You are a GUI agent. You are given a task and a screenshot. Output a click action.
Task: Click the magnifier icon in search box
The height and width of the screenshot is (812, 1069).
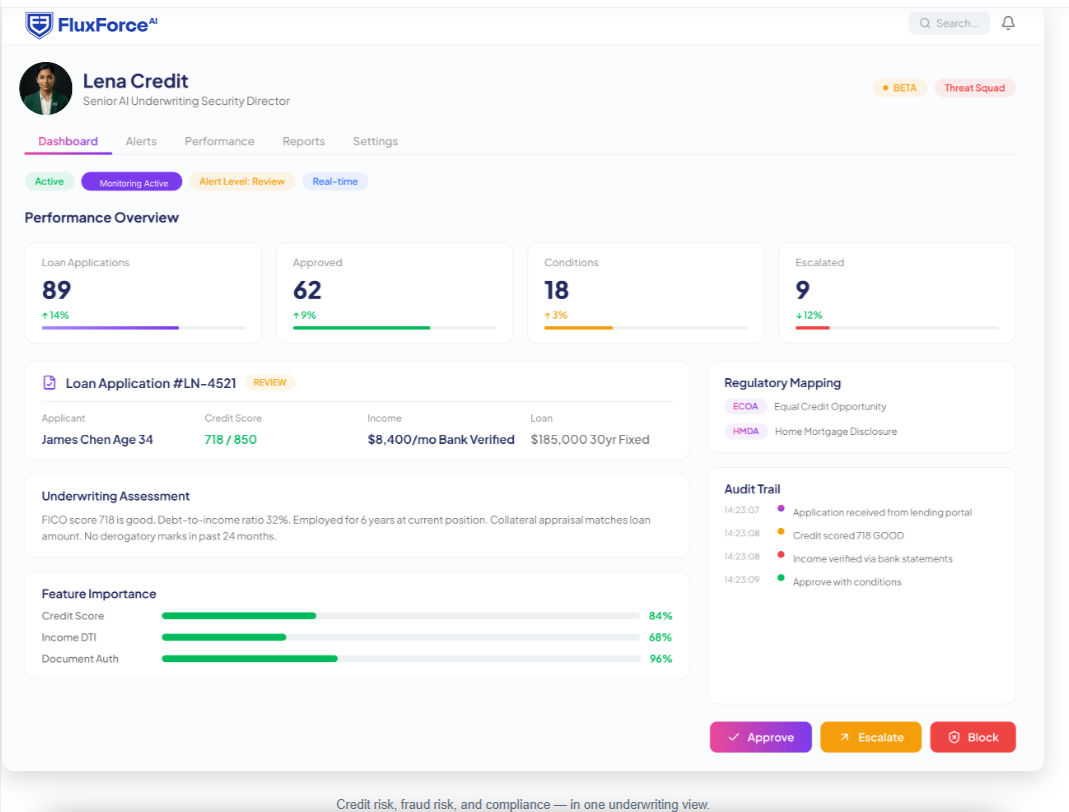[x=924, y=23]
